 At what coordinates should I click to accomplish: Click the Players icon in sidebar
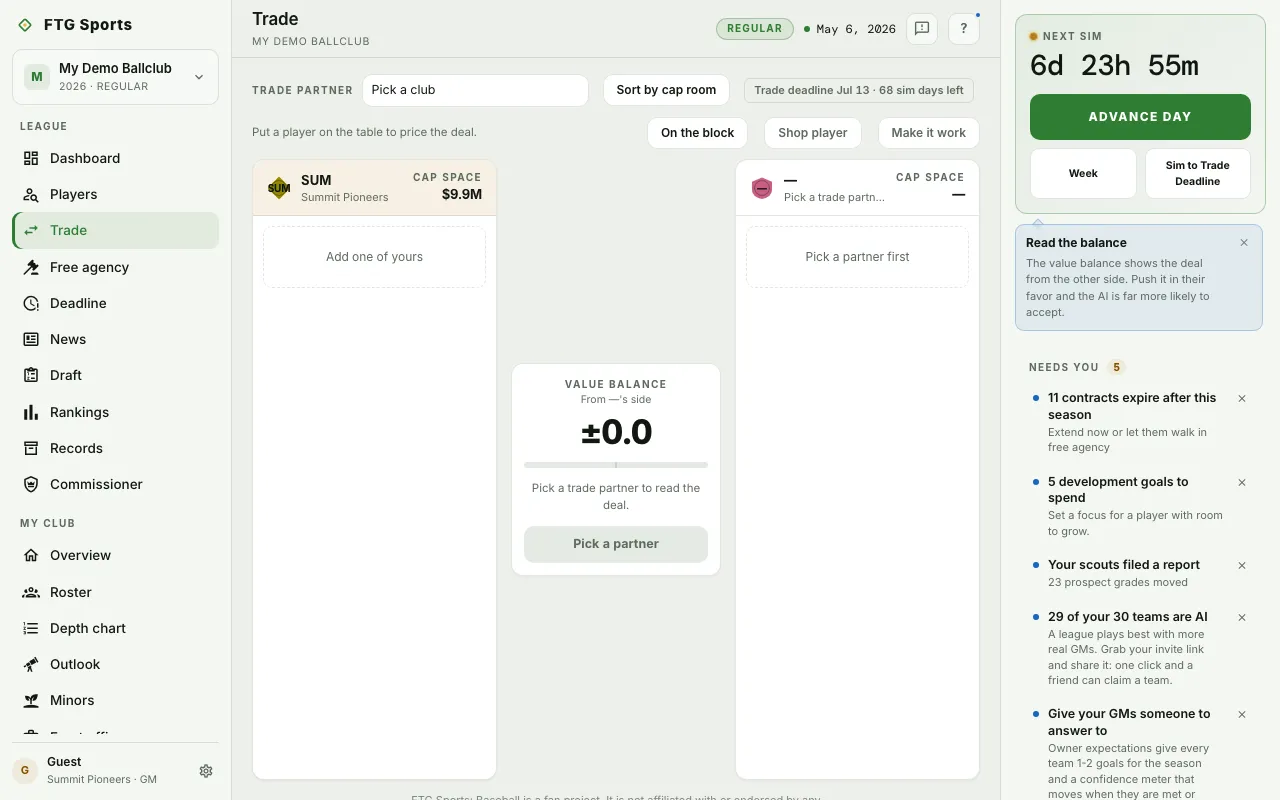click(31, 194)
